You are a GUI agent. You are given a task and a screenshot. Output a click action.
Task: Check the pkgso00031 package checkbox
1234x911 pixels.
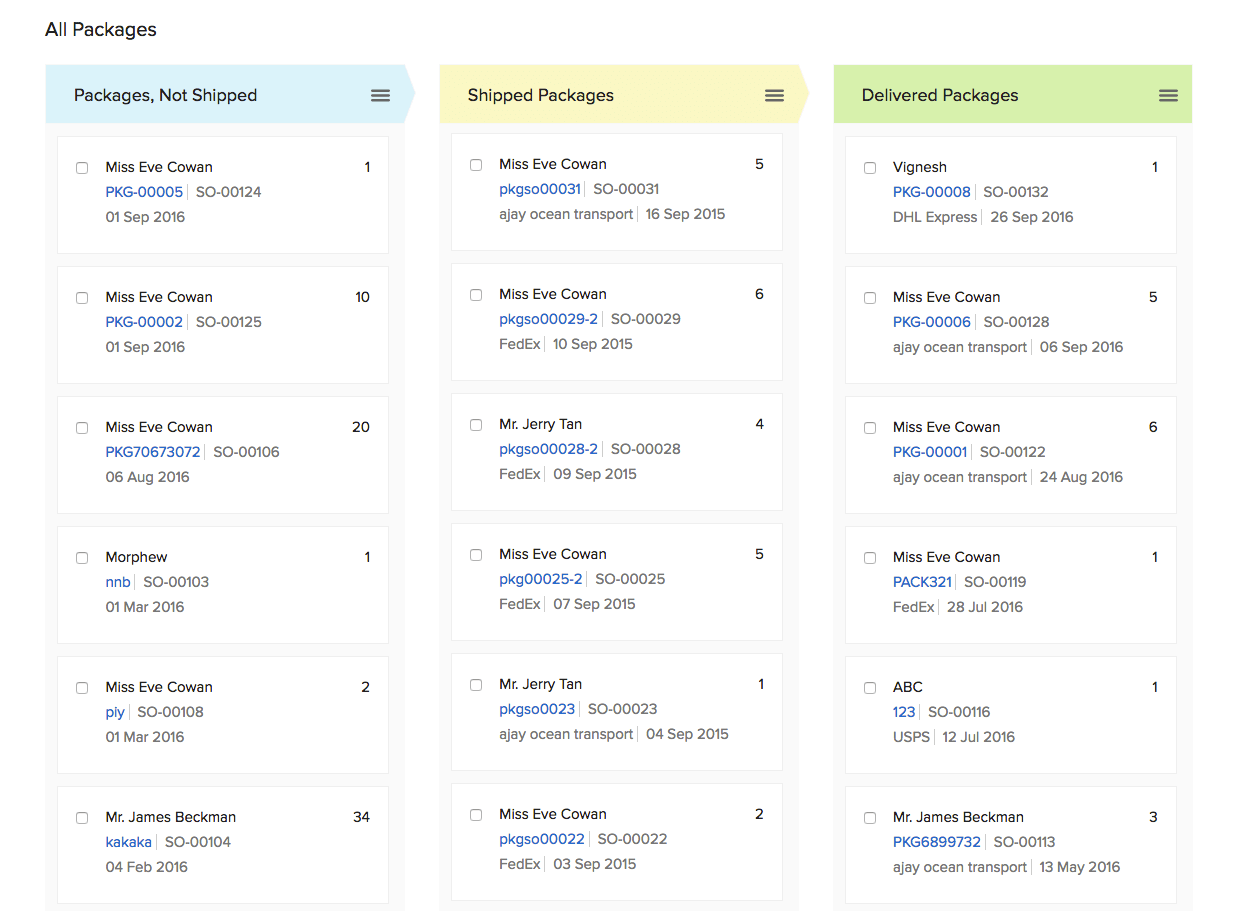(x=476, y=164)
